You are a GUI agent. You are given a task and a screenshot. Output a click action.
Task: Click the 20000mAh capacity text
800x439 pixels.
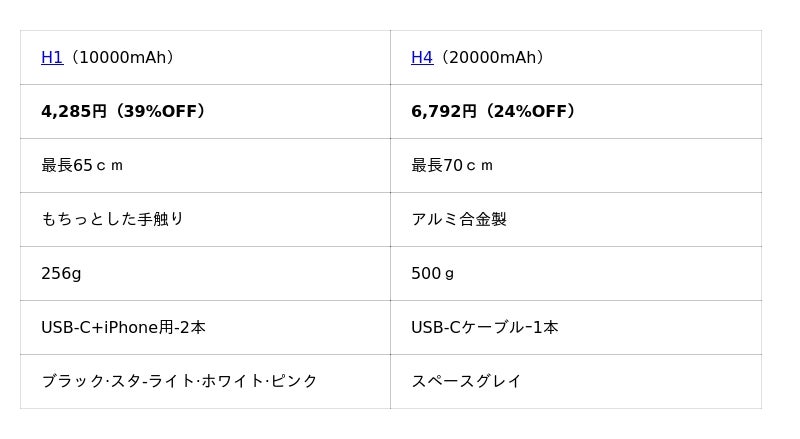(491, 58)
